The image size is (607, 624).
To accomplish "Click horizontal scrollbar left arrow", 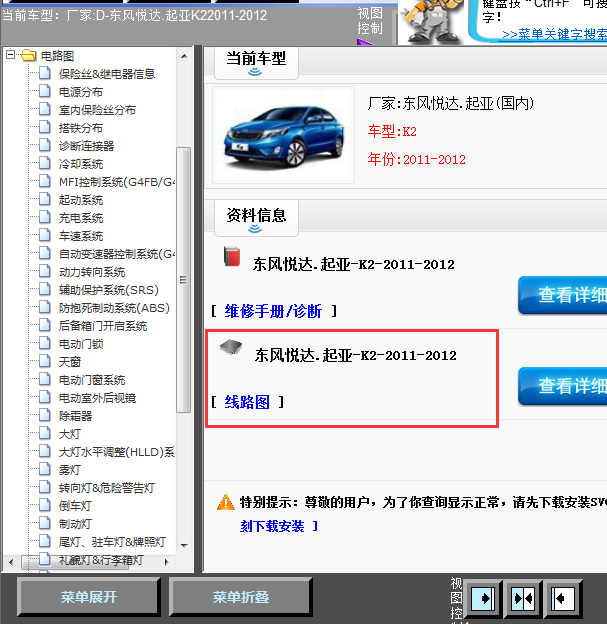I will 11,562.
